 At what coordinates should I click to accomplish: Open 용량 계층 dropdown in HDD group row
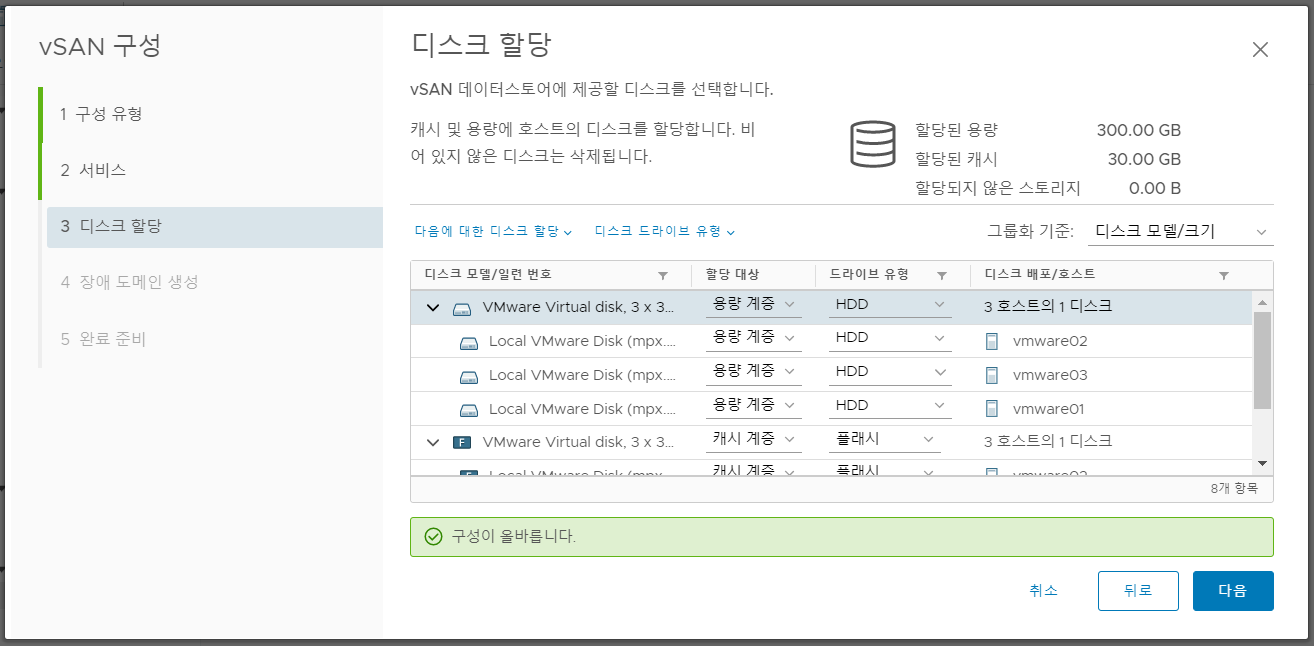753,304
